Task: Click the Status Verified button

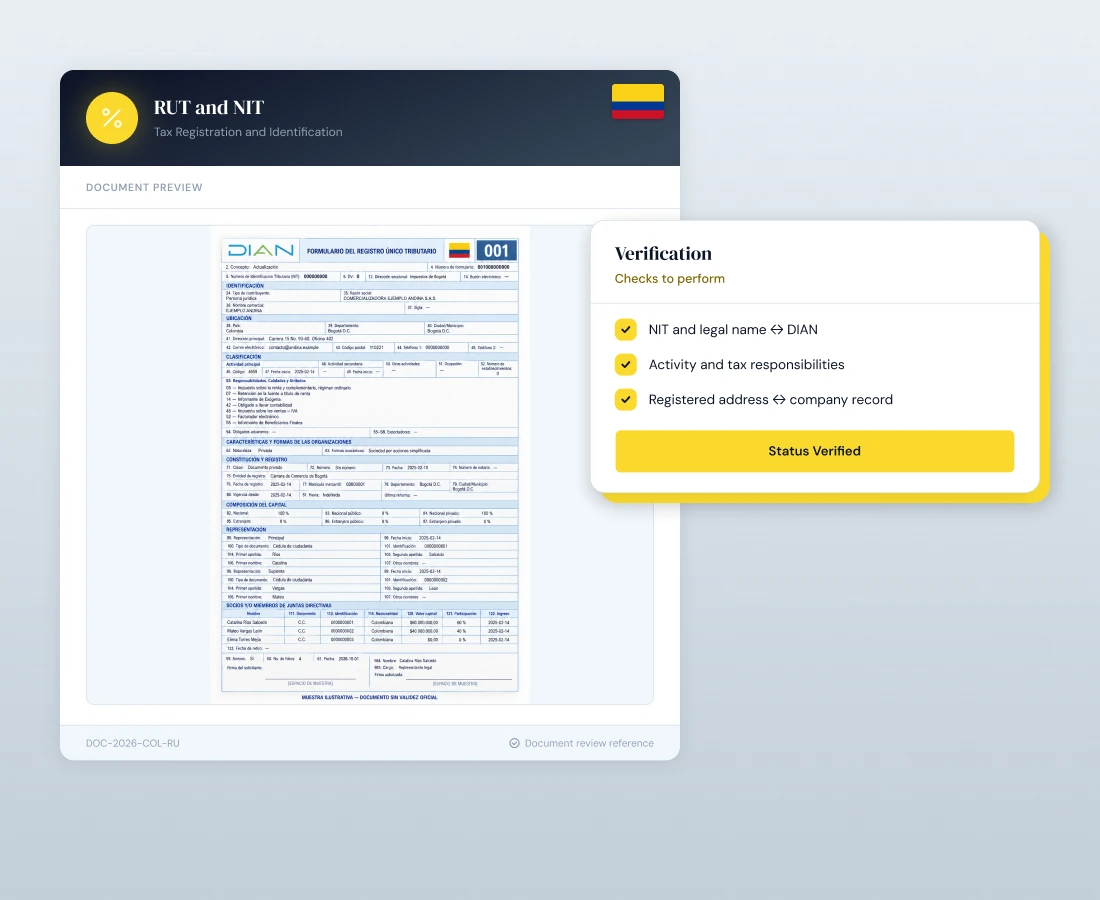Action: click(814, 451)
